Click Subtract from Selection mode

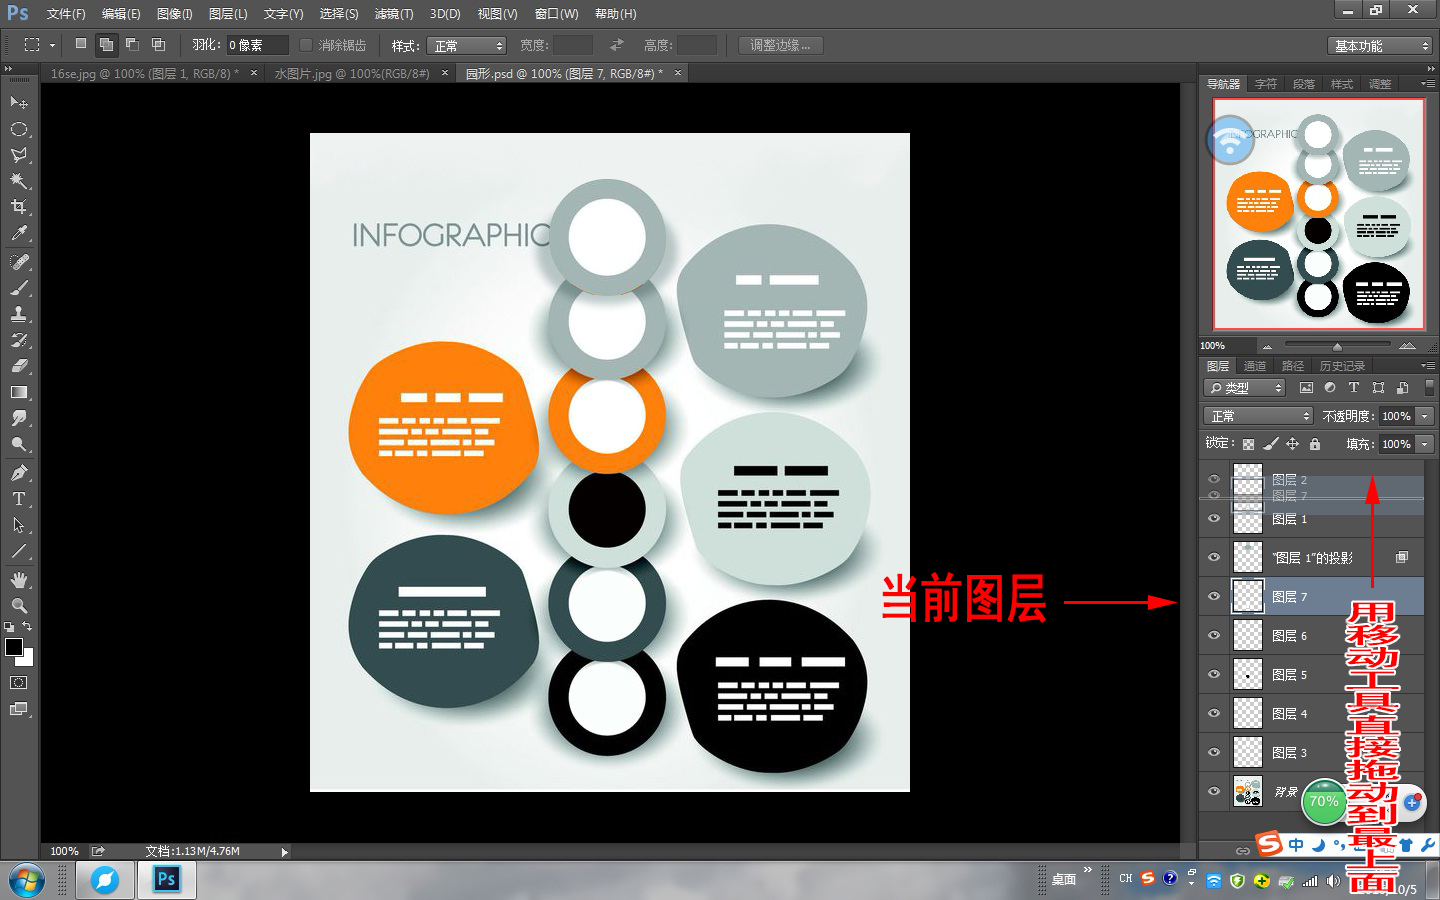(x=132, y=44)
